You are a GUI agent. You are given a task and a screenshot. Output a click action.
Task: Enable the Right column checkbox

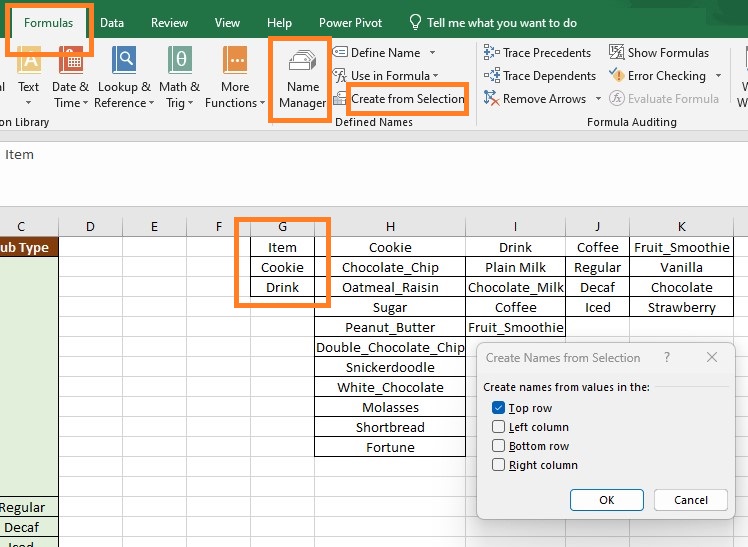tap(498, 464)
